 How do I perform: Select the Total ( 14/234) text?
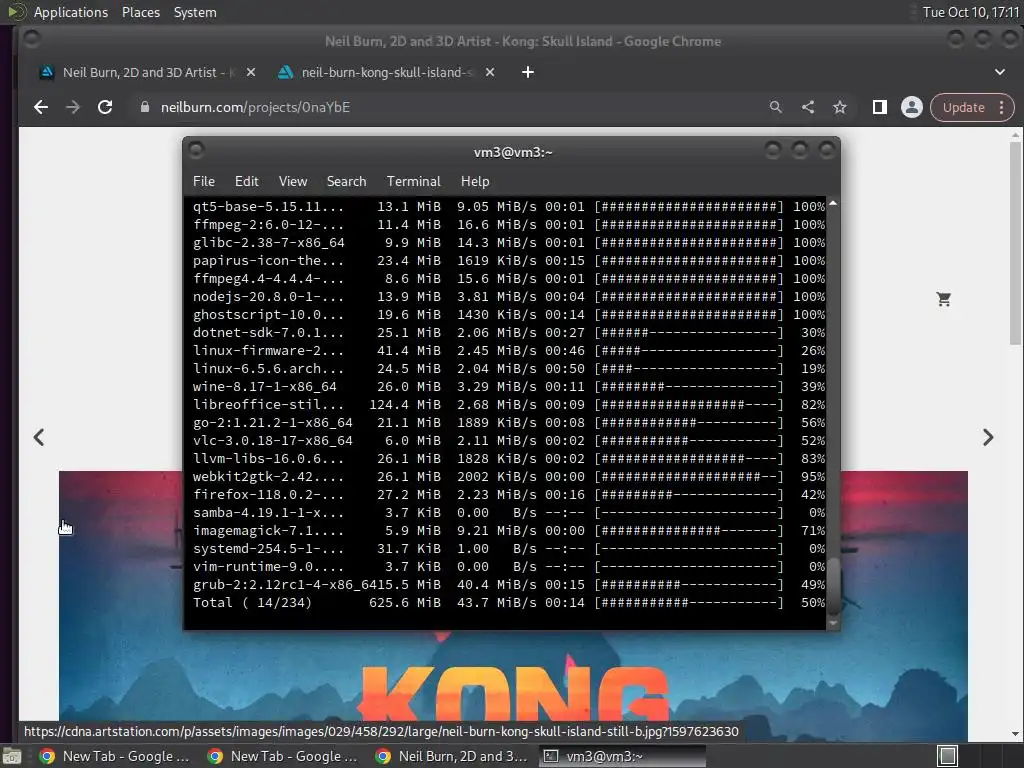[252, 603]
